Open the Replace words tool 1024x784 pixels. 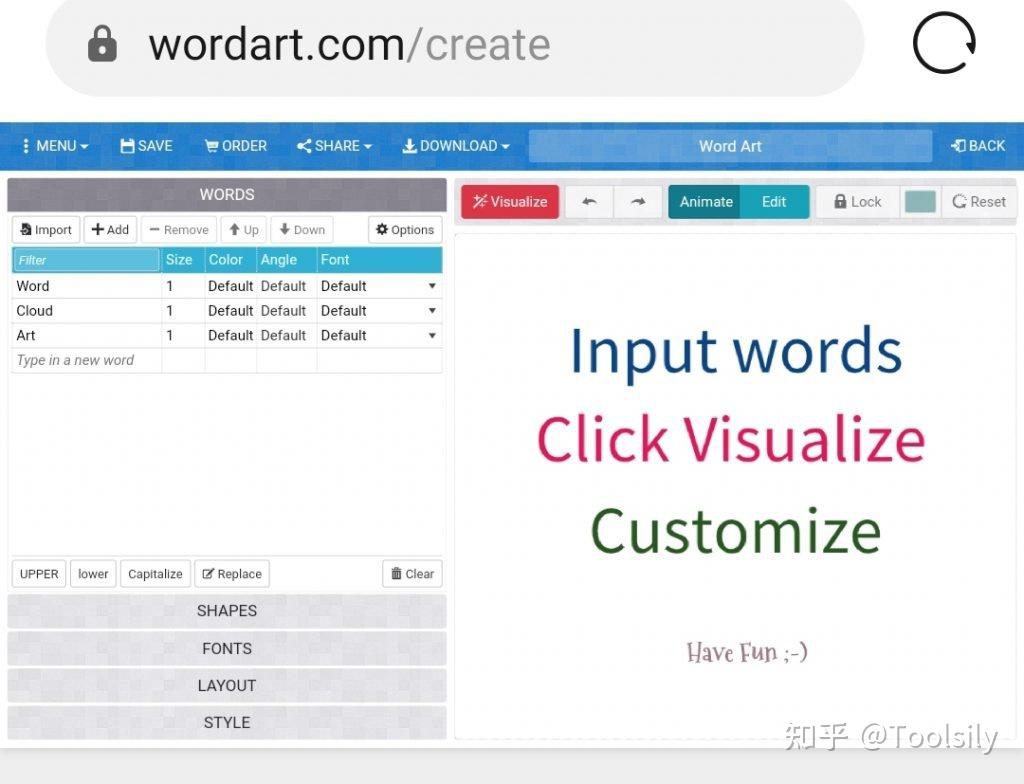(x=232, y=574)
